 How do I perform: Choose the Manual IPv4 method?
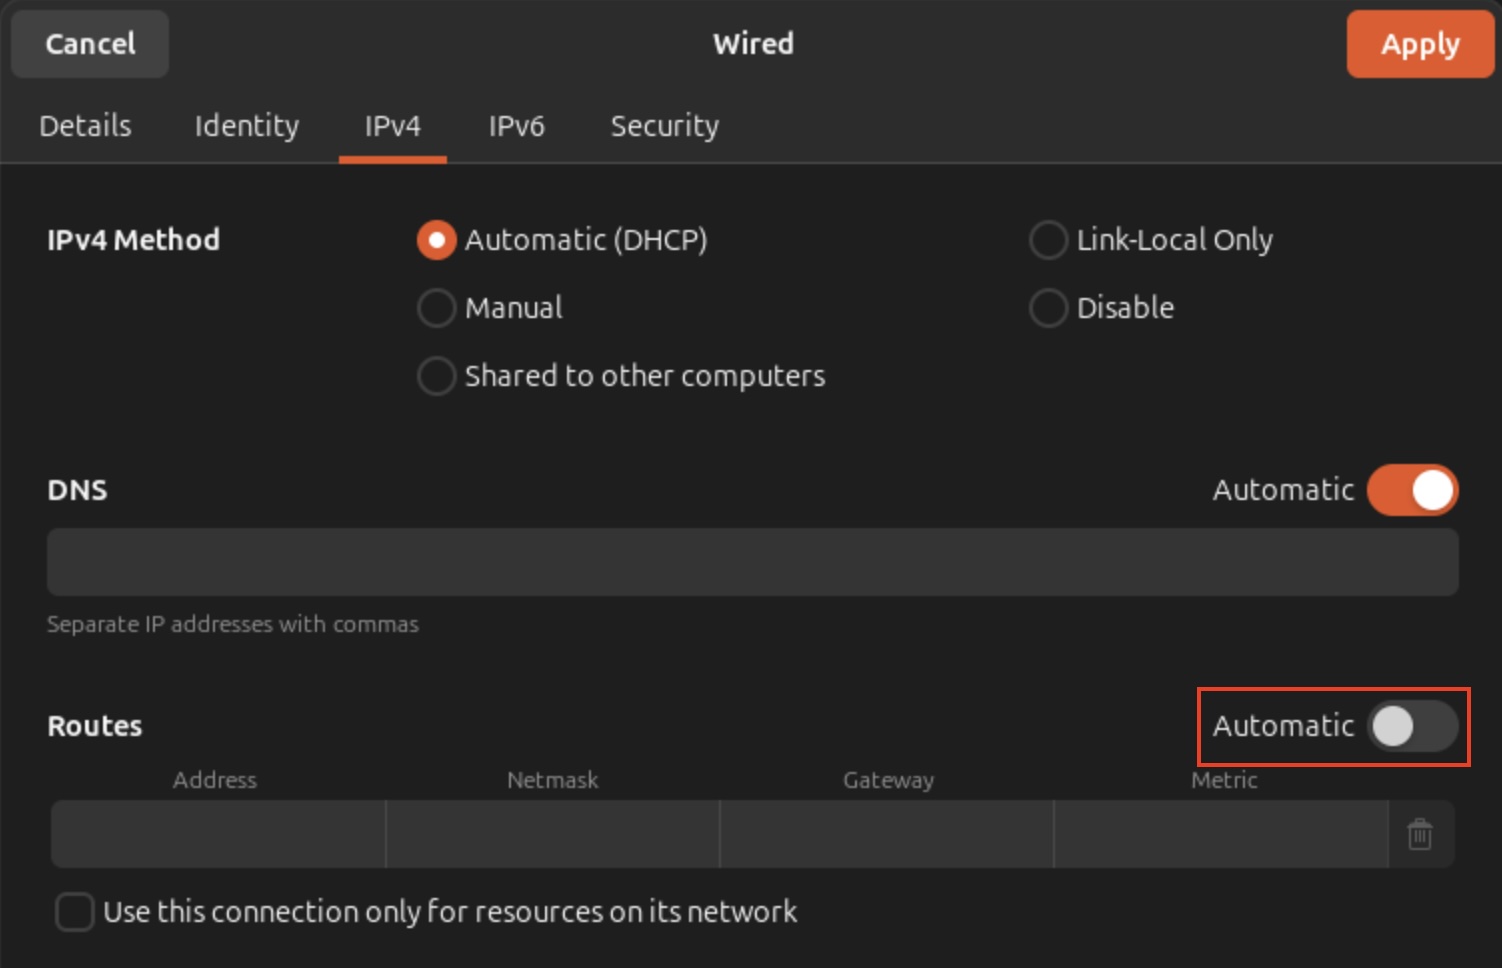436,308
